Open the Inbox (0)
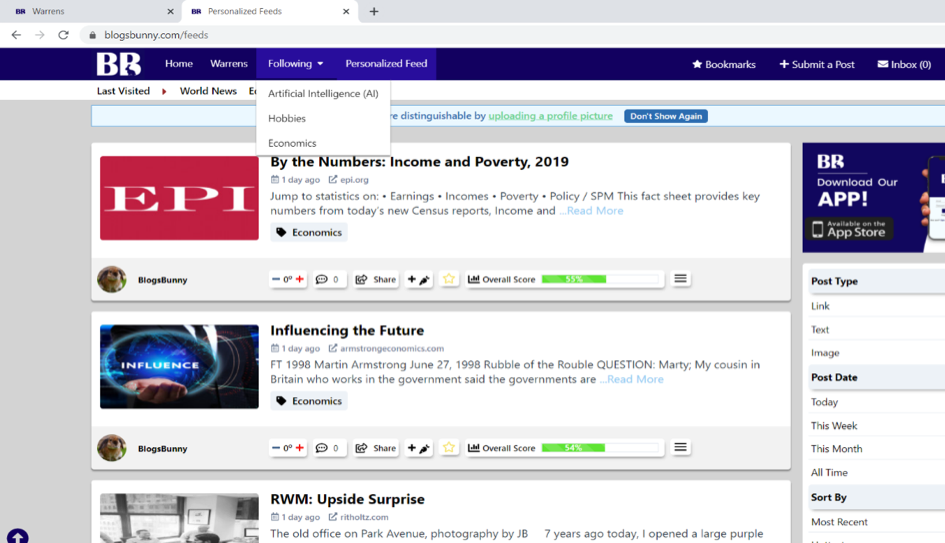Viewport: 945px width, 543px height. point(904,64)
